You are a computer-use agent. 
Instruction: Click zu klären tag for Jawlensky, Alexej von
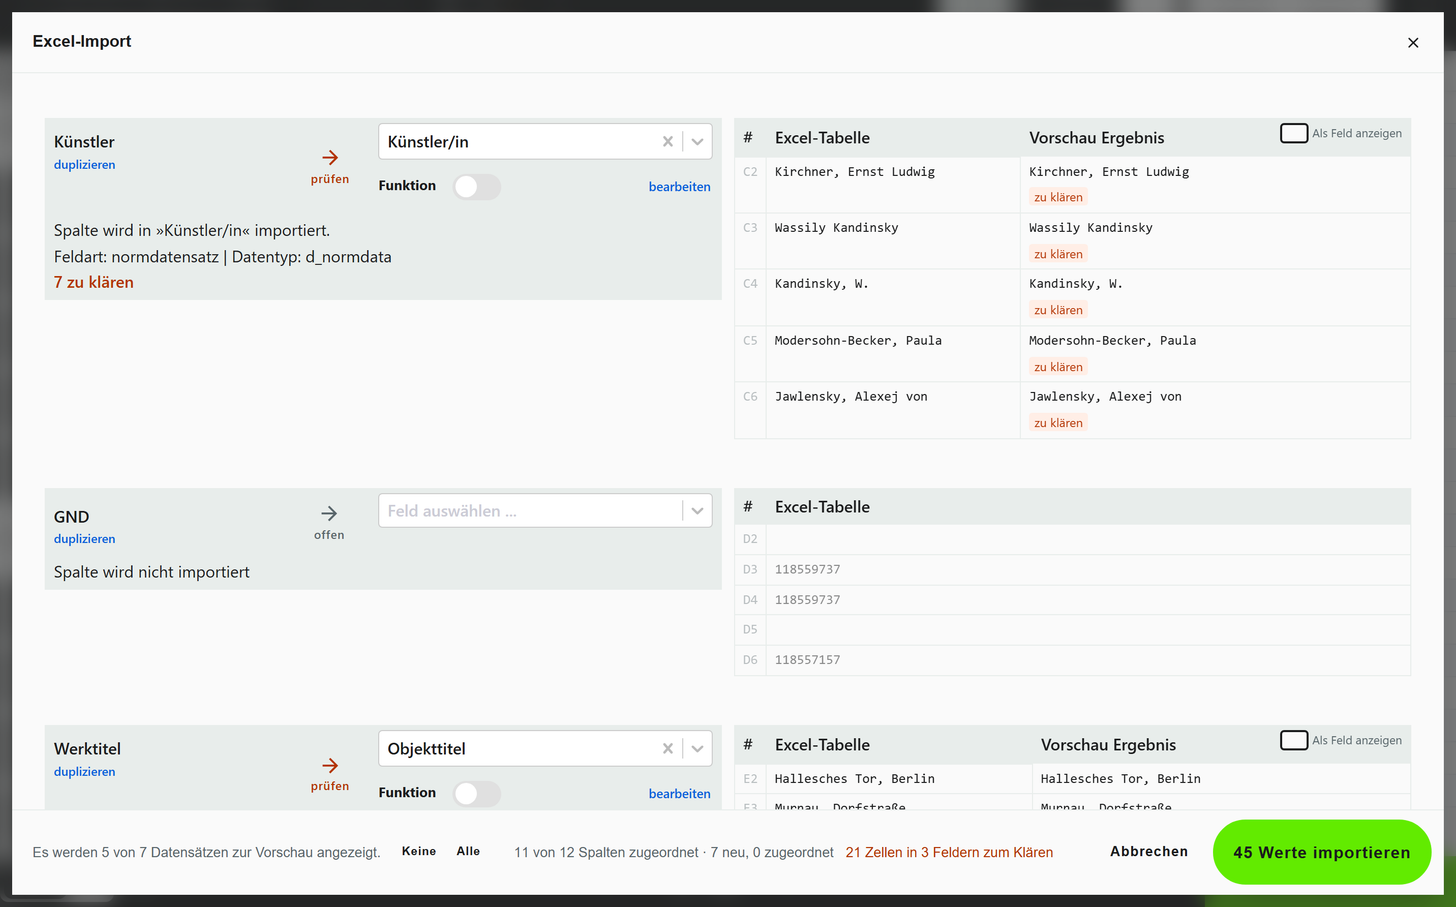[1058, 424]
